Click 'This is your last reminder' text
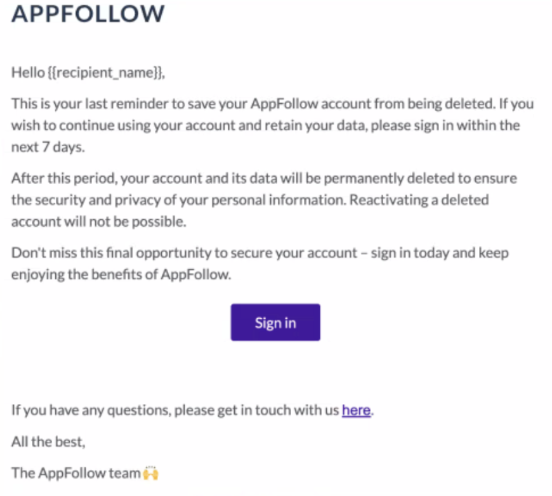 (90, 104)
